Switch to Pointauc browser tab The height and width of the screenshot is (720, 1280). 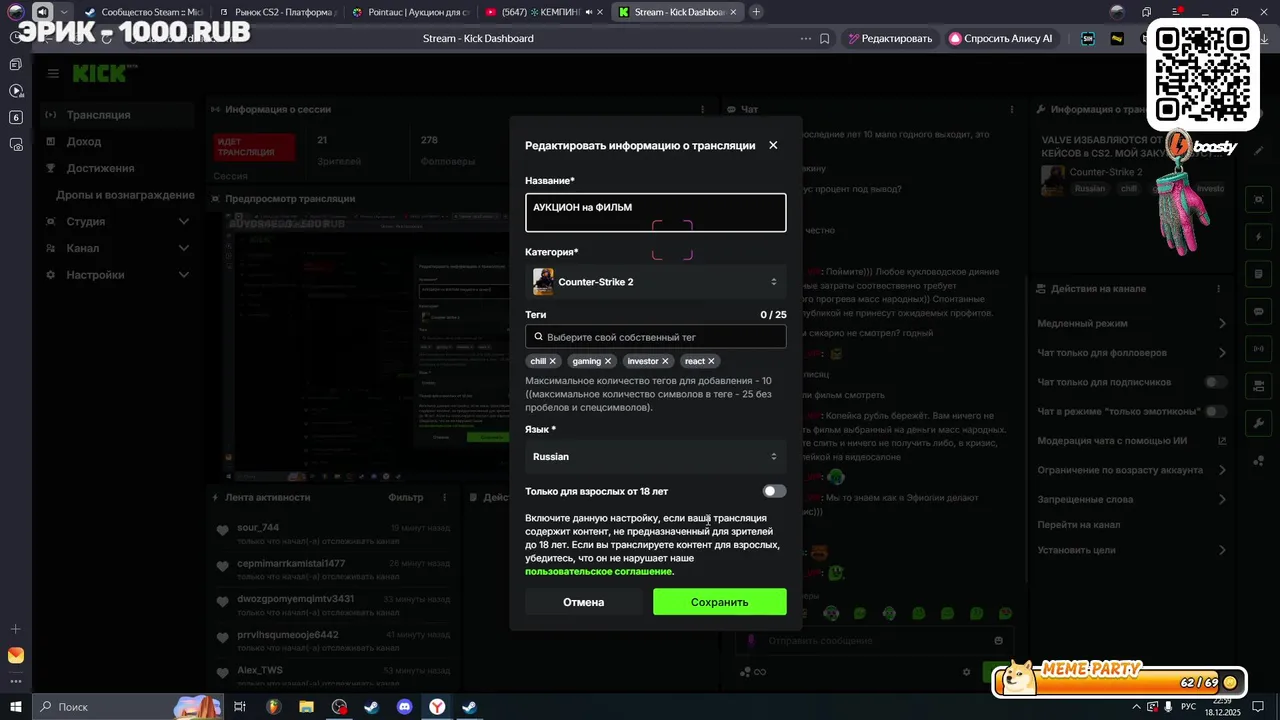pyautogui.click(x=411, y=12)
